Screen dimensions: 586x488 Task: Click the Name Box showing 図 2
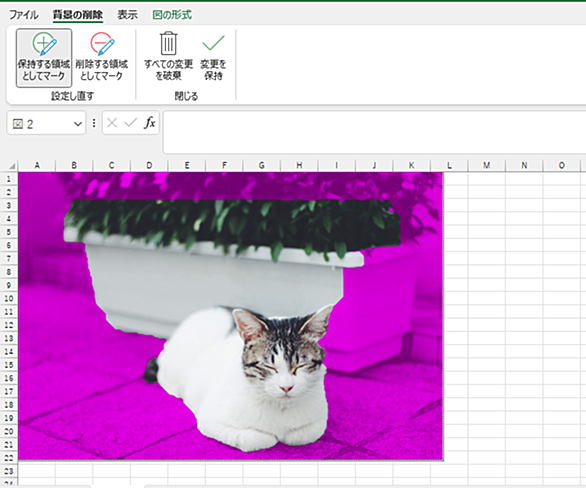click(x=41, y=123)
